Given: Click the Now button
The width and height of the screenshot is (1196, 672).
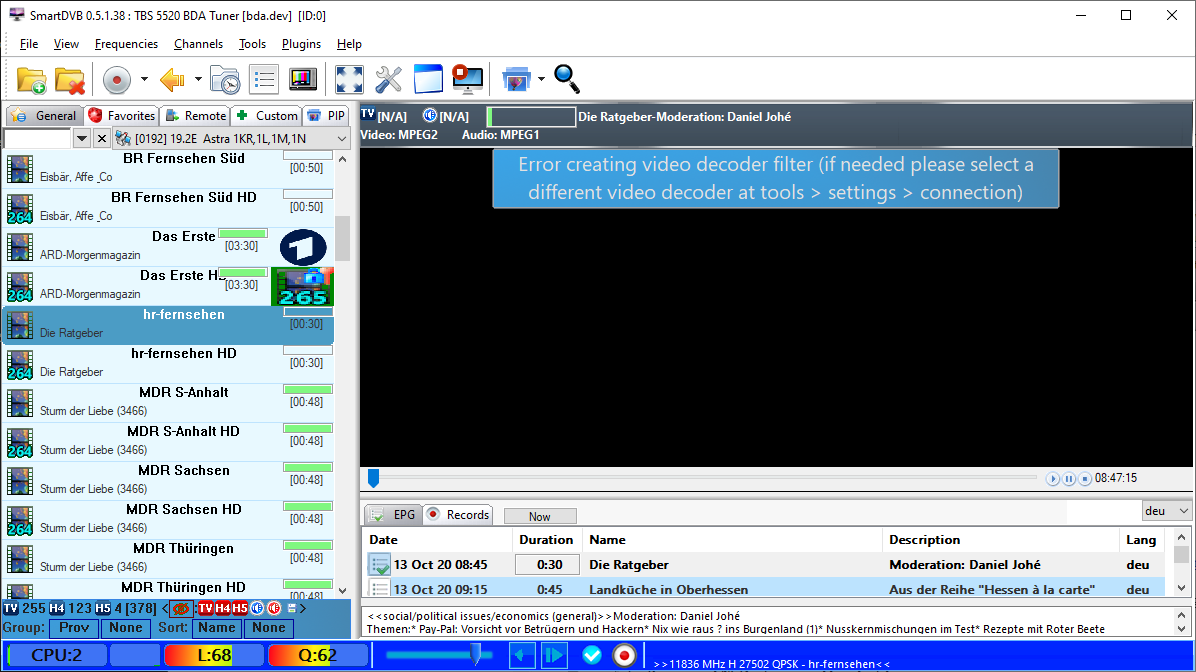Looking at the screenshot, I should click(540, 516).
